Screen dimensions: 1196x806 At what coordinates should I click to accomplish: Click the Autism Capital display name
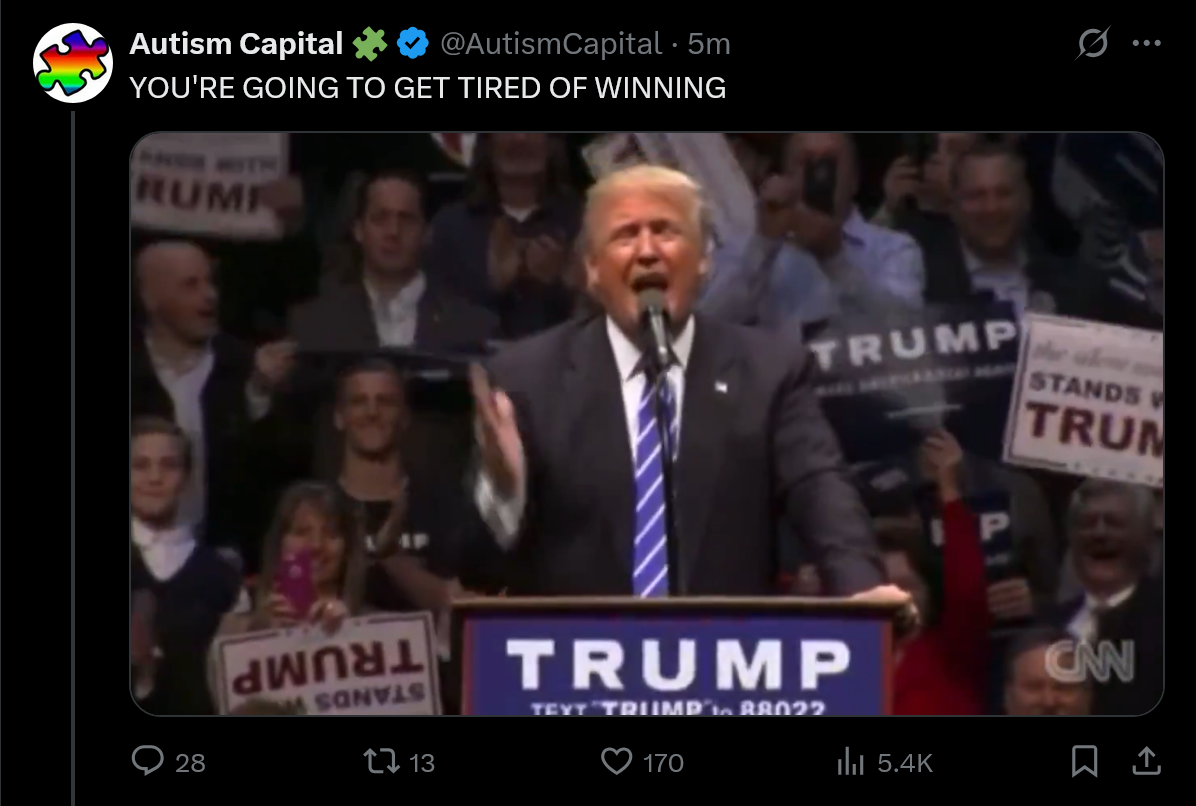236,43
